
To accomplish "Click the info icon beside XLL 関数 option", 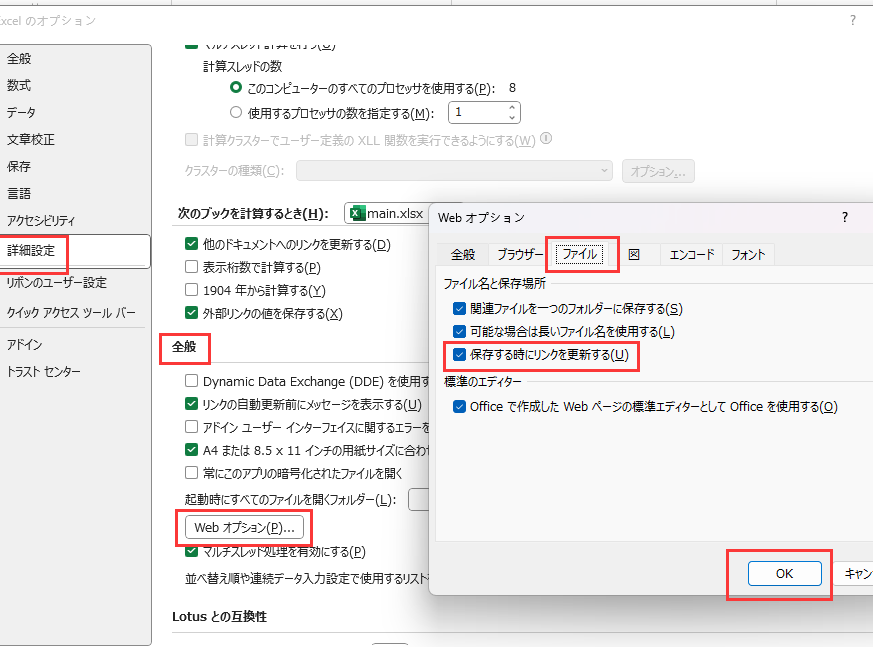I will click(547, 139).
